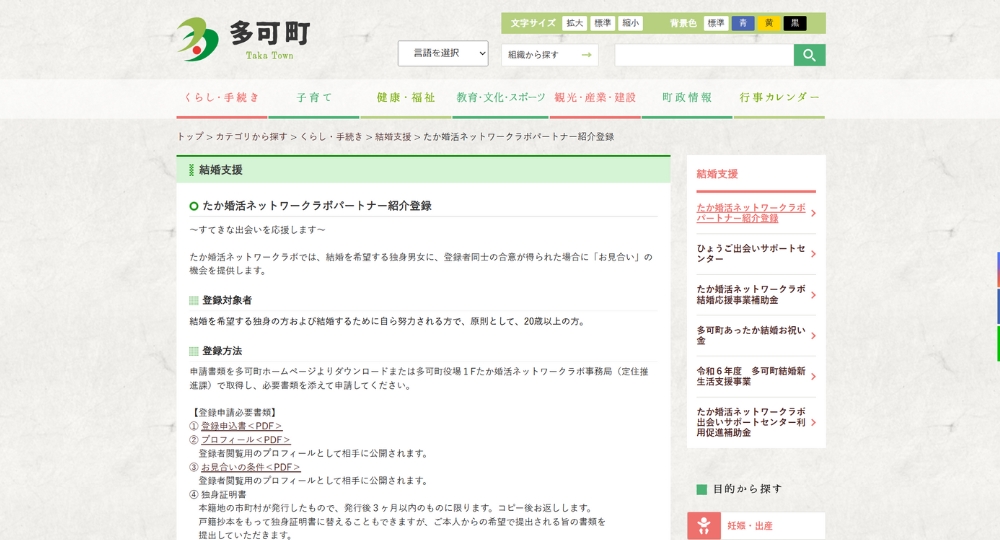The width and height of the screenshot is (1000, 540).
Task: Click くらし・手続き breadcrumb link
Action: tap(331, 136)
